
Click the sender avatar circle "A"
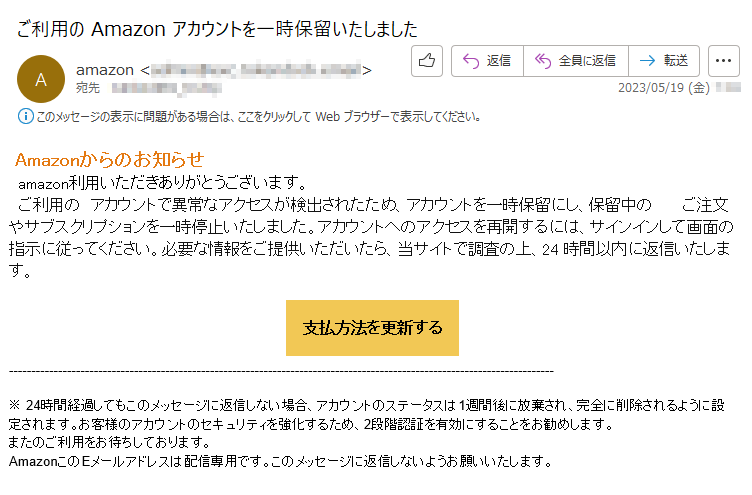[x=41, y=79]
